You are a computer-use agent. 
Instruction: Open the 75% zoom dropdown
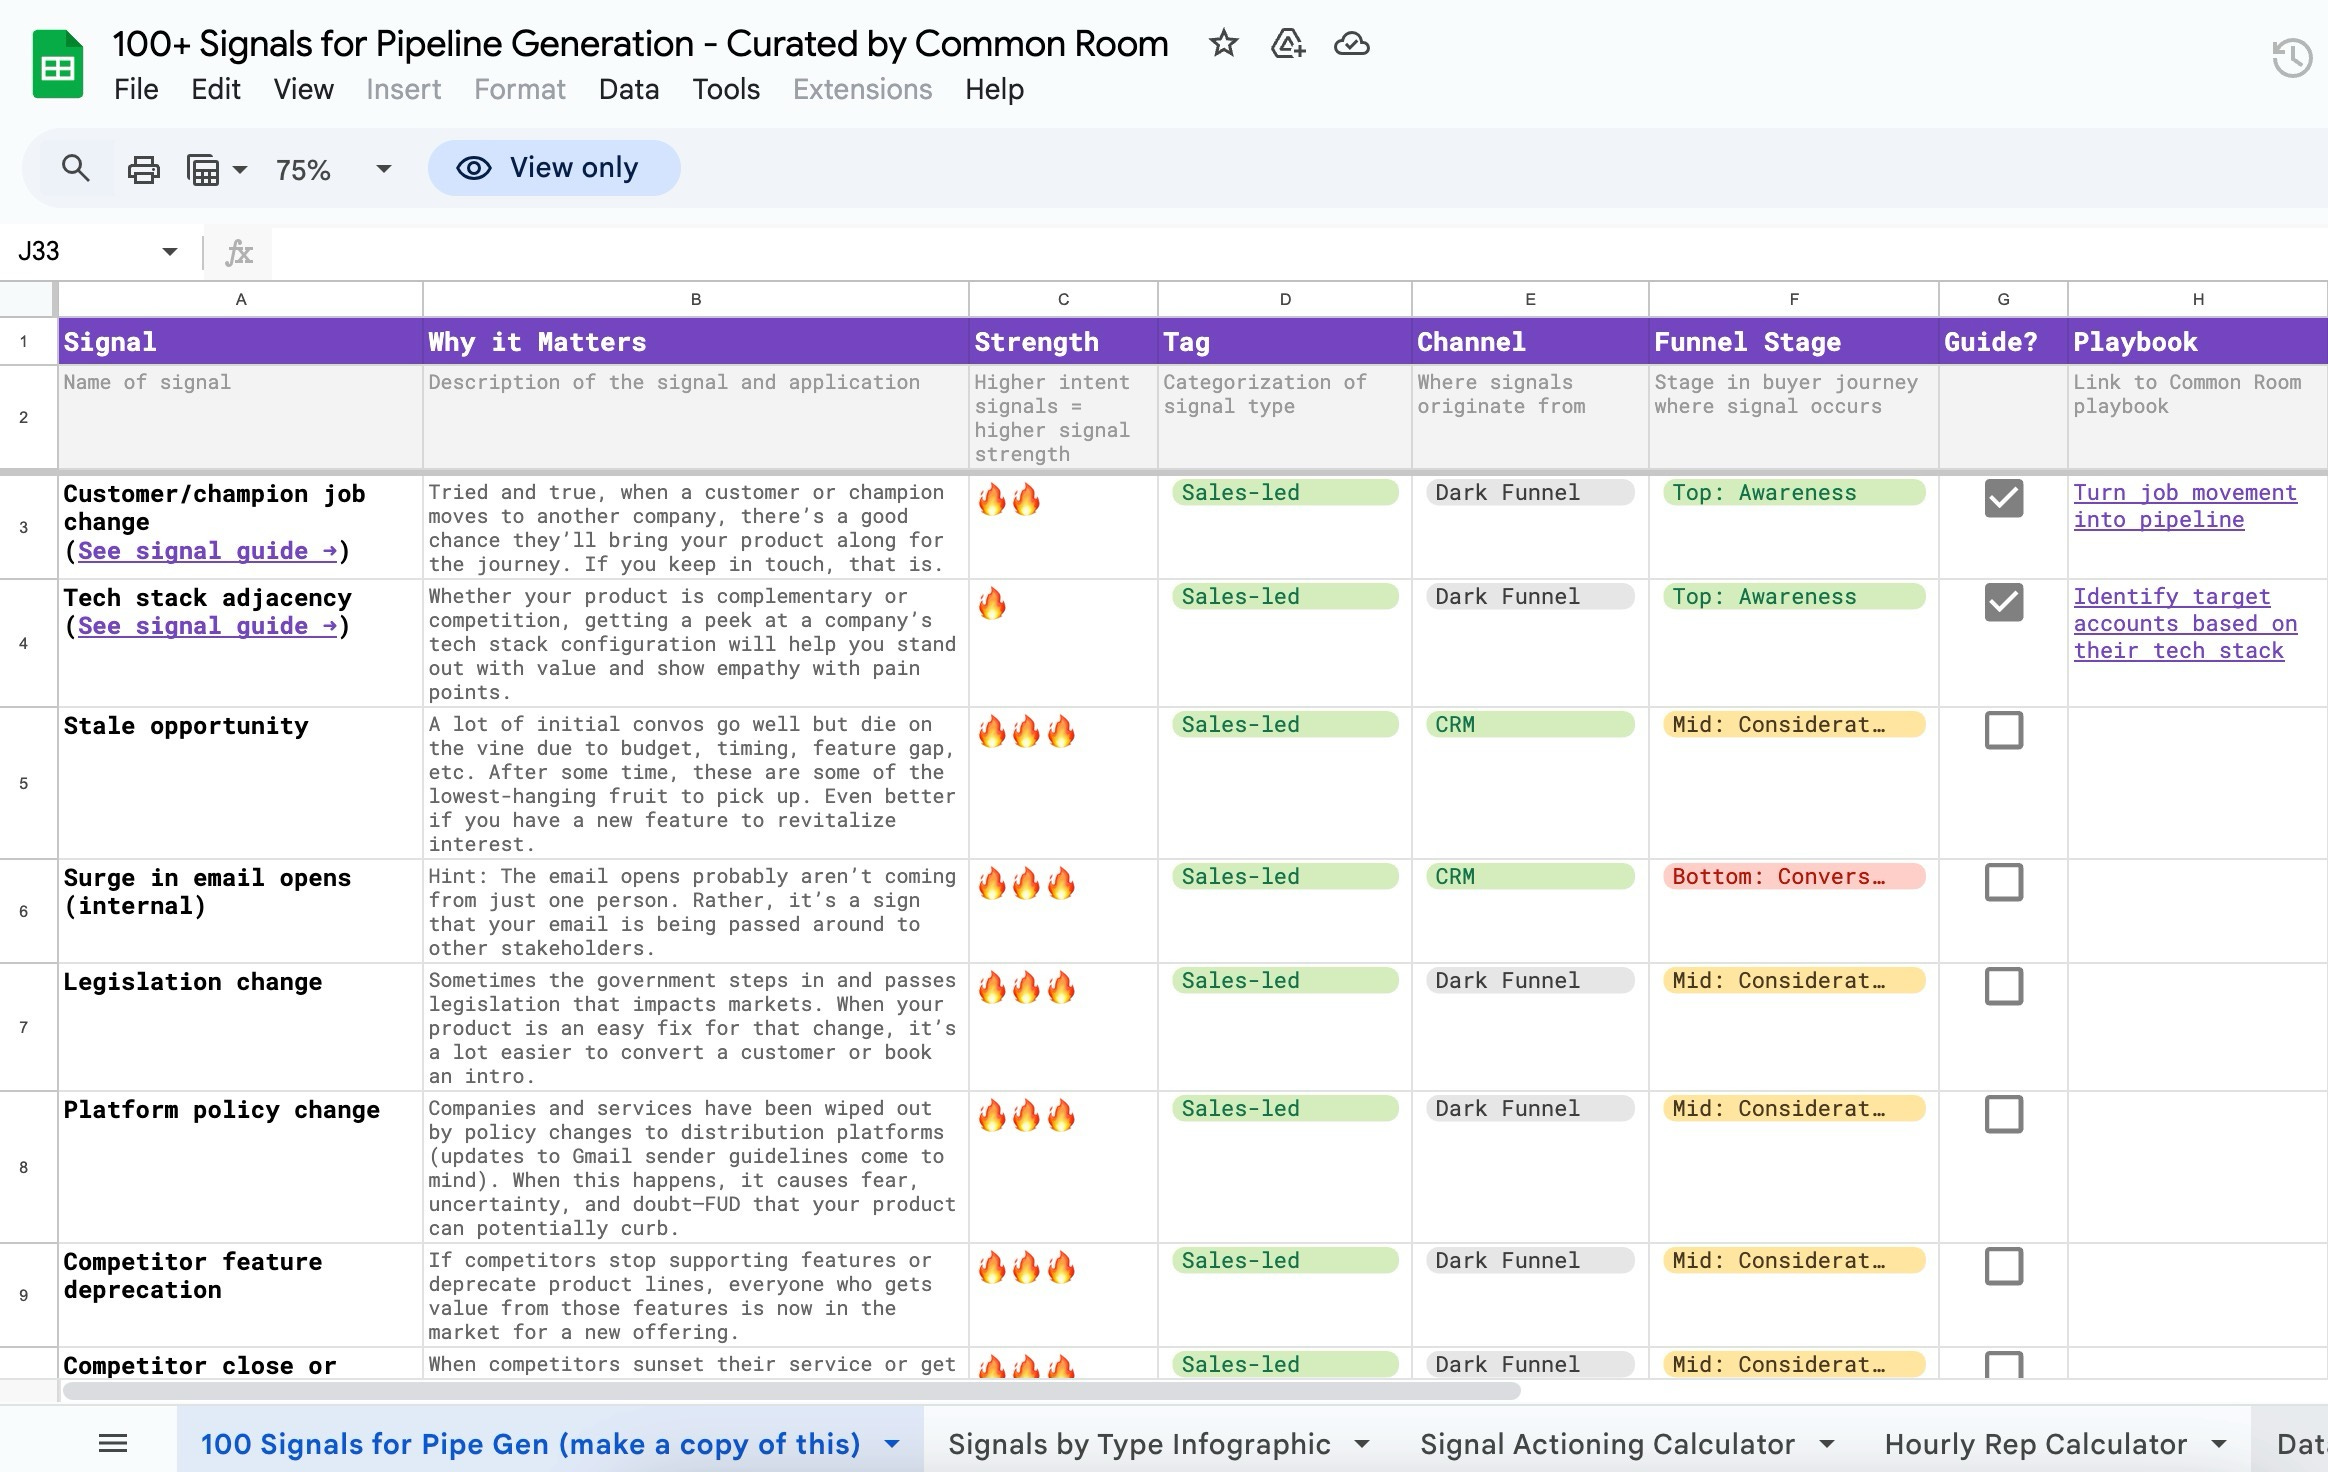383,169
